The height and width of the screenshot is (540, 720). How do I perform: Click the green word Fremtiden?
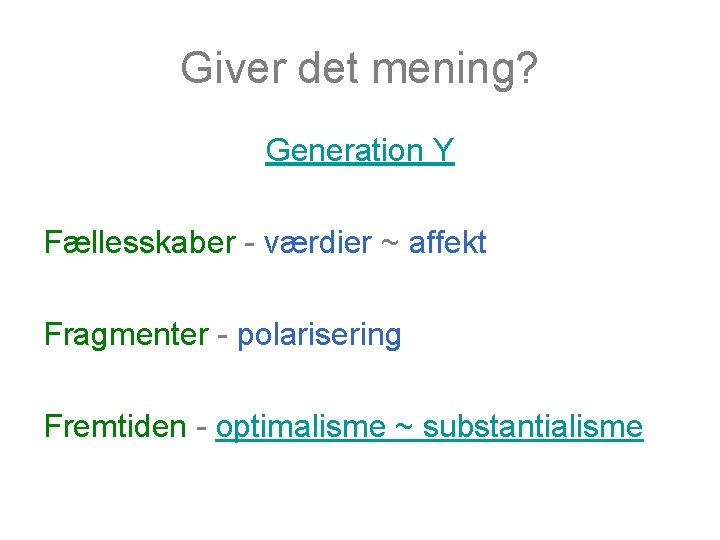[x=115, y=426]
